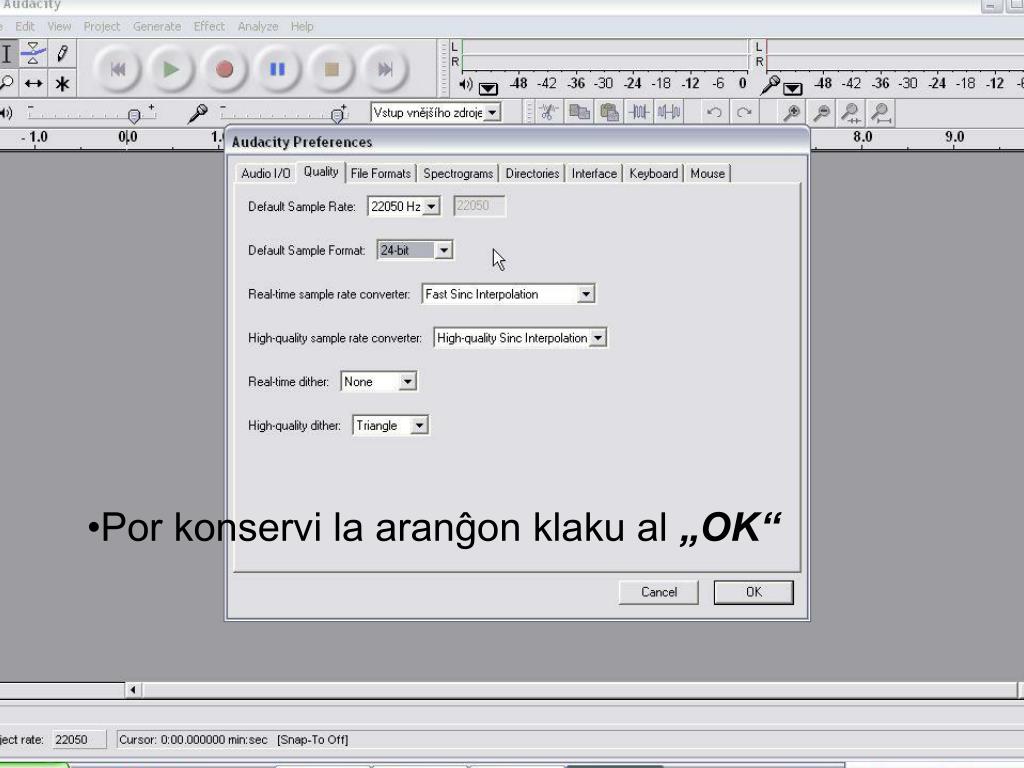This screenshot has height=768, width=1024.
Task: Click the Skip to End button
Action: [385, 69]
